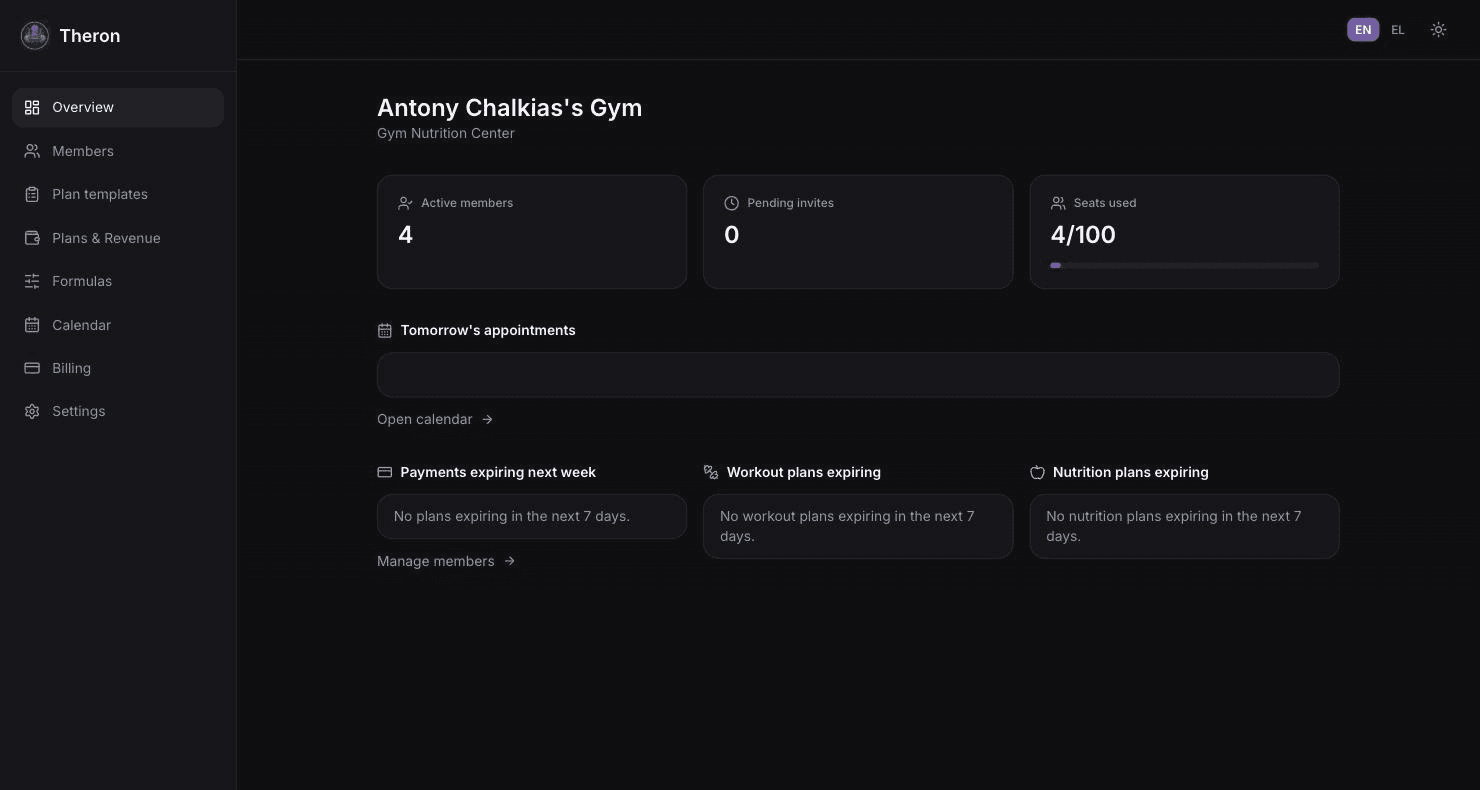Click the Active members count 4
This screenshot has height=790, width=1480.
point(405,235)
